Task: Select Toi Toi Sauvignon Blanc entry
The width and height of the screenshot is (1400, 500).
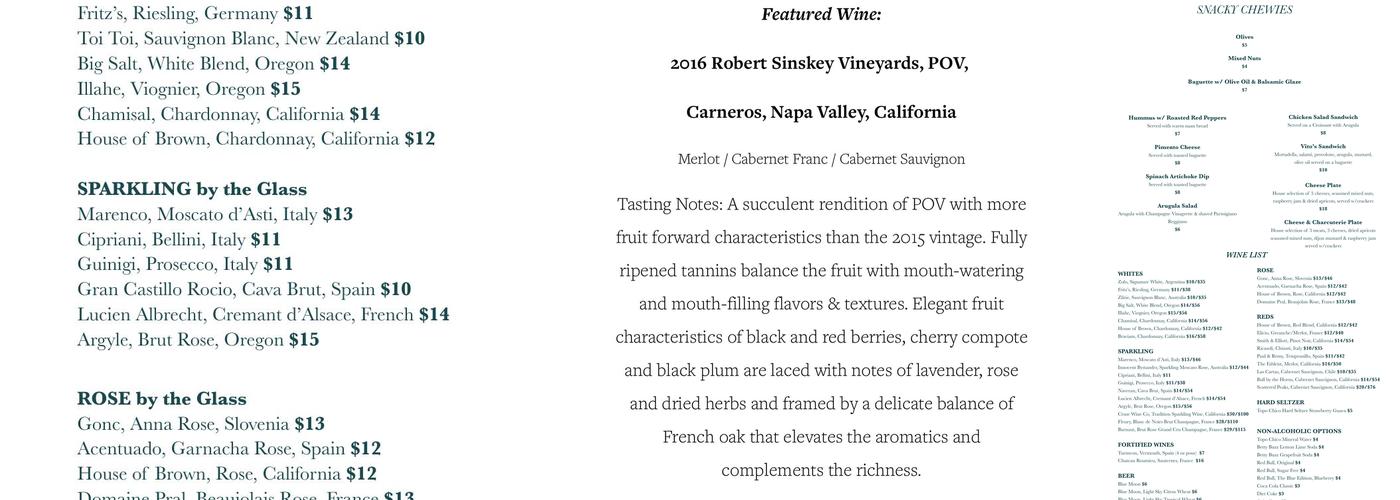Action: point(251,38)
